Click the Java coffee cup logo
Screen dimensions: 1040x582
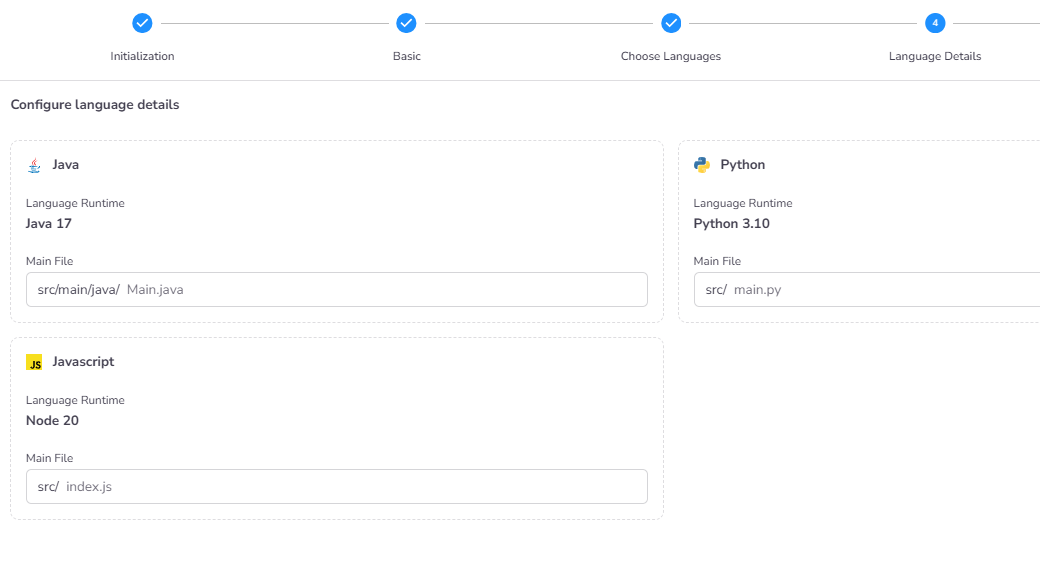coord(34,165)
